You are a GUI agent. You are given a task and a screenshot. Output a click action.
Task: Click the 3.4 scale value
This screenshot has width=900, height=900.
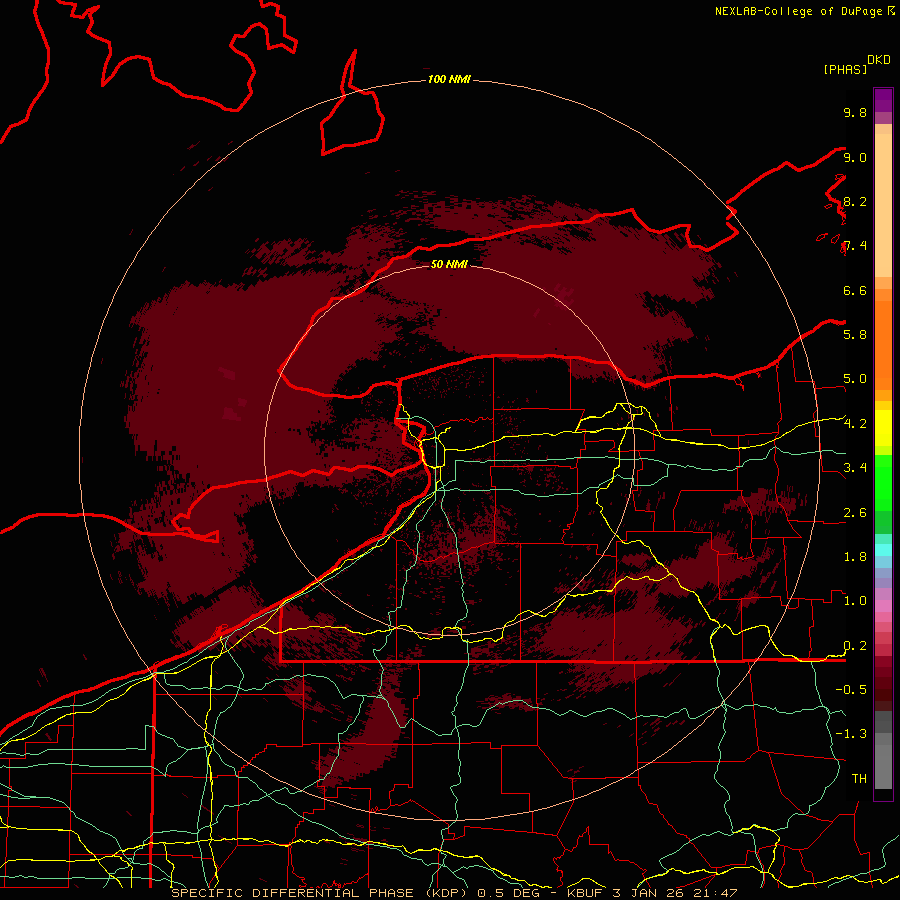(x=855, y=467)
